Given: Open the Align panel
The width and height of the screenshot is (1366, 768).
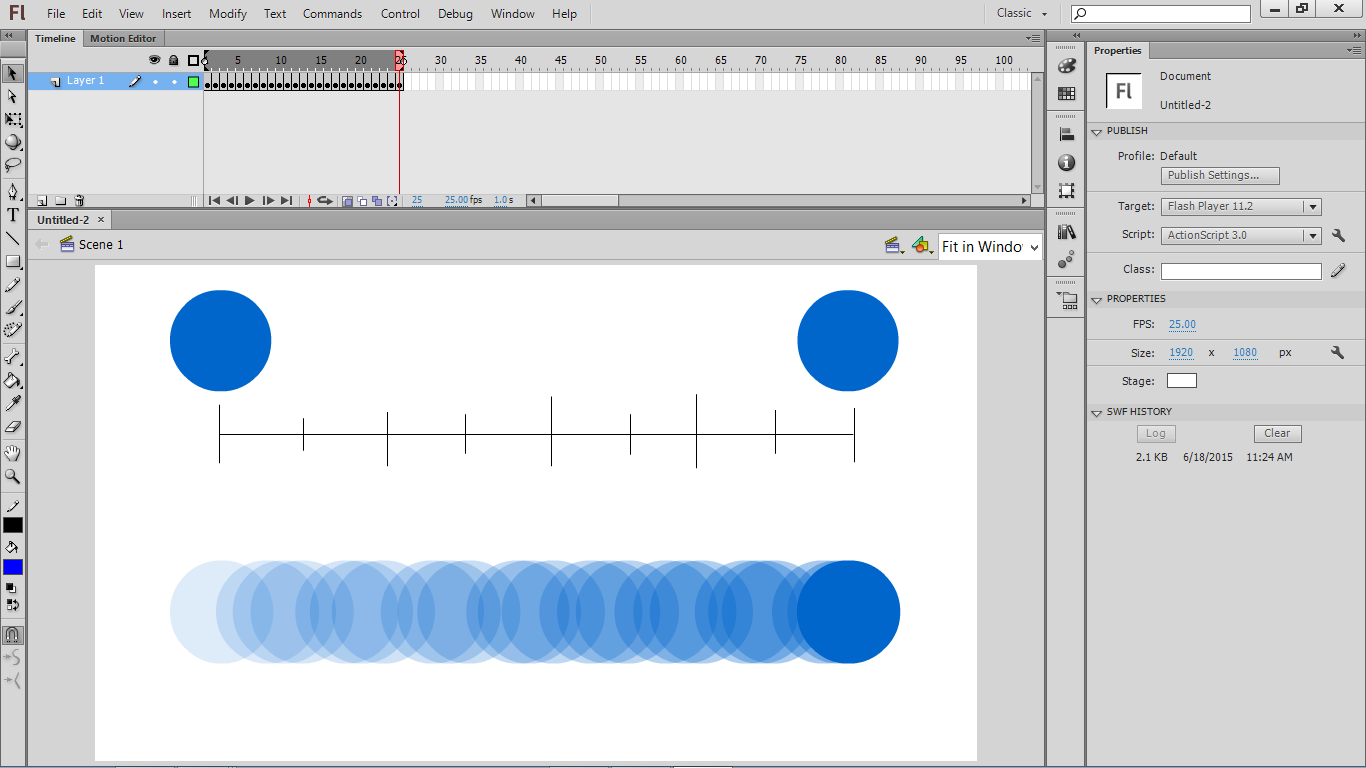Looking at the screenshot, I should click(1066, 133).
